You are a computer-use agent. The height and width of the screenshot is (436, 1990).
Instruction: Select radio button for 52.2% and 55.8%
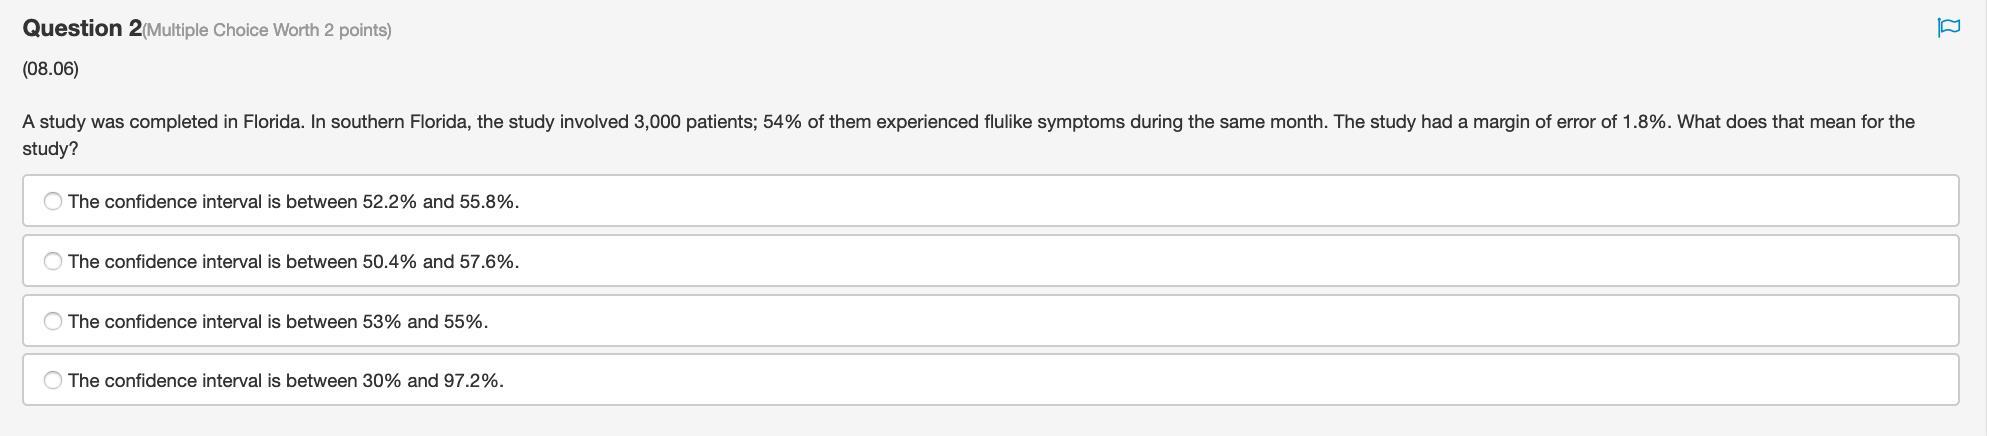[x=53, y=201]
